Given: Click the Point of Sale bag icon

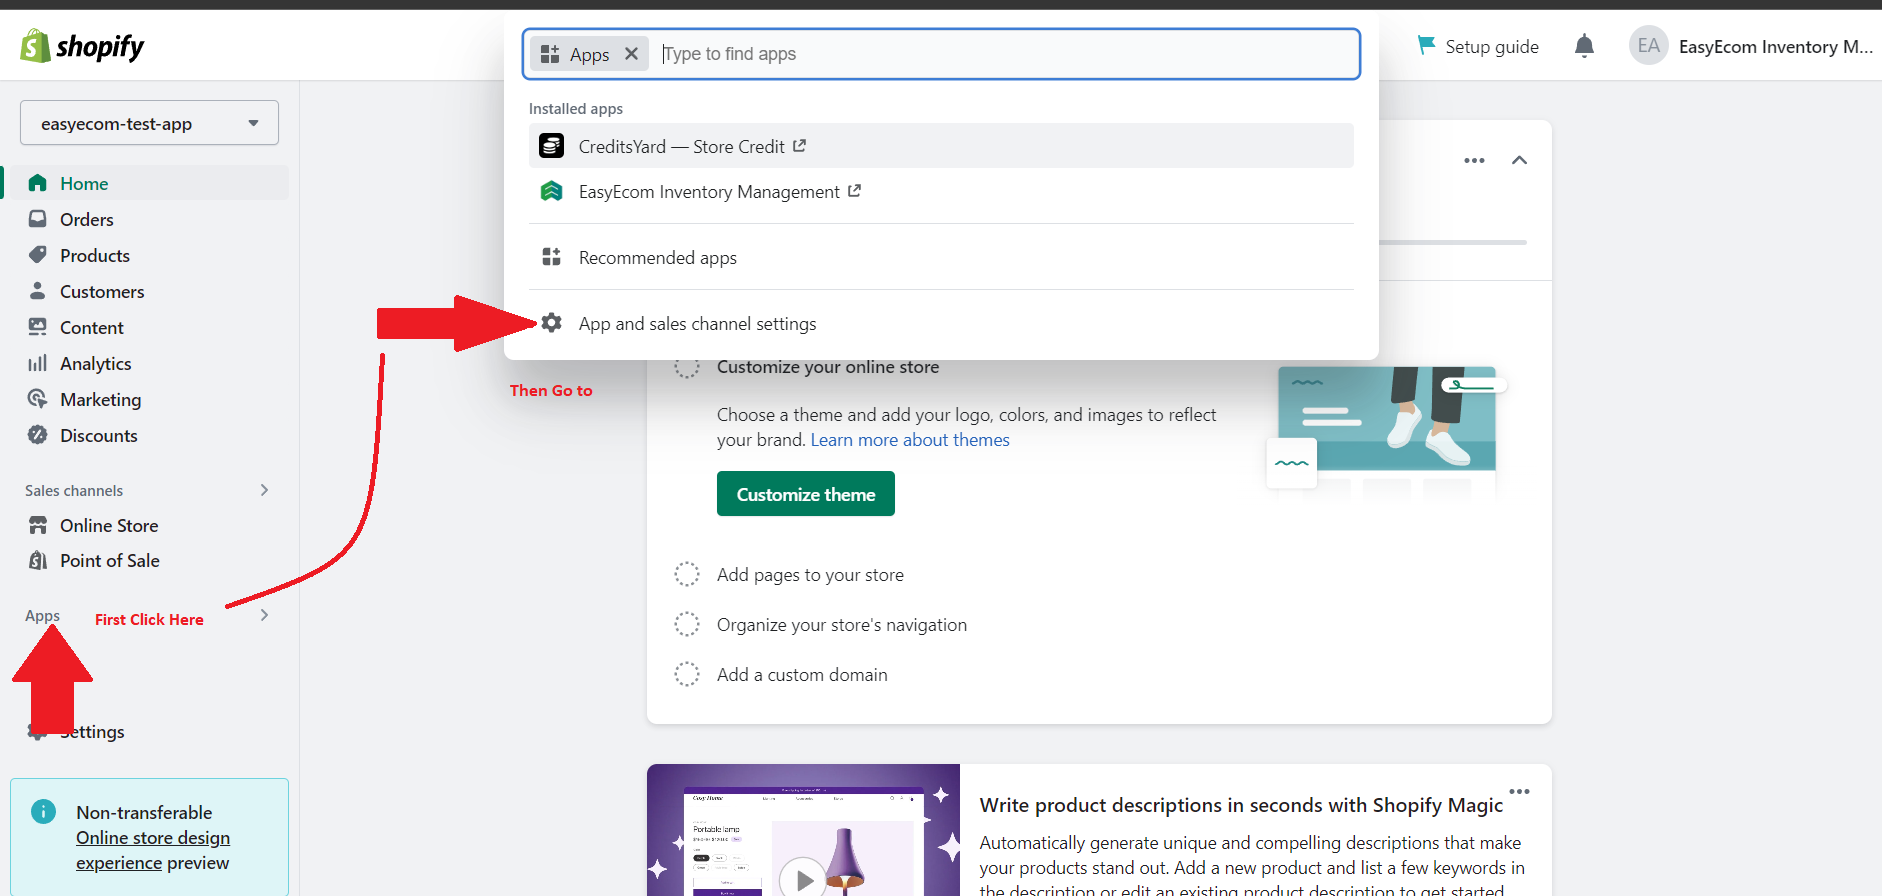Looking at the screenshot, I should pos(38,560).
